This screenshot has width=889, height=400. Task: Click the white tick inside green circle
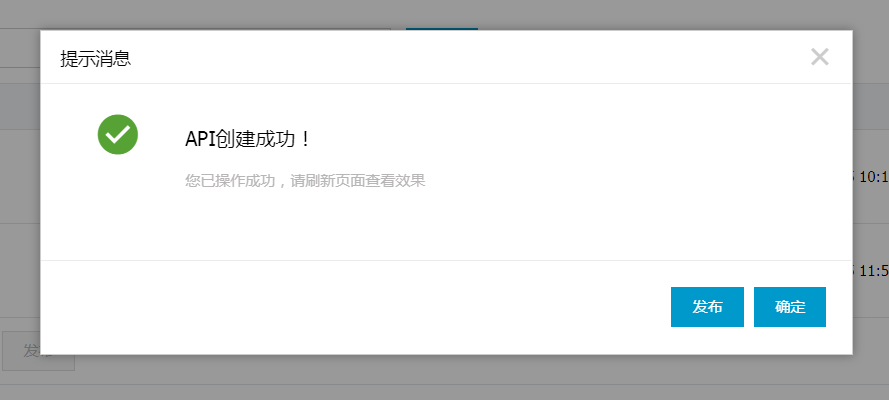(118, 134)
